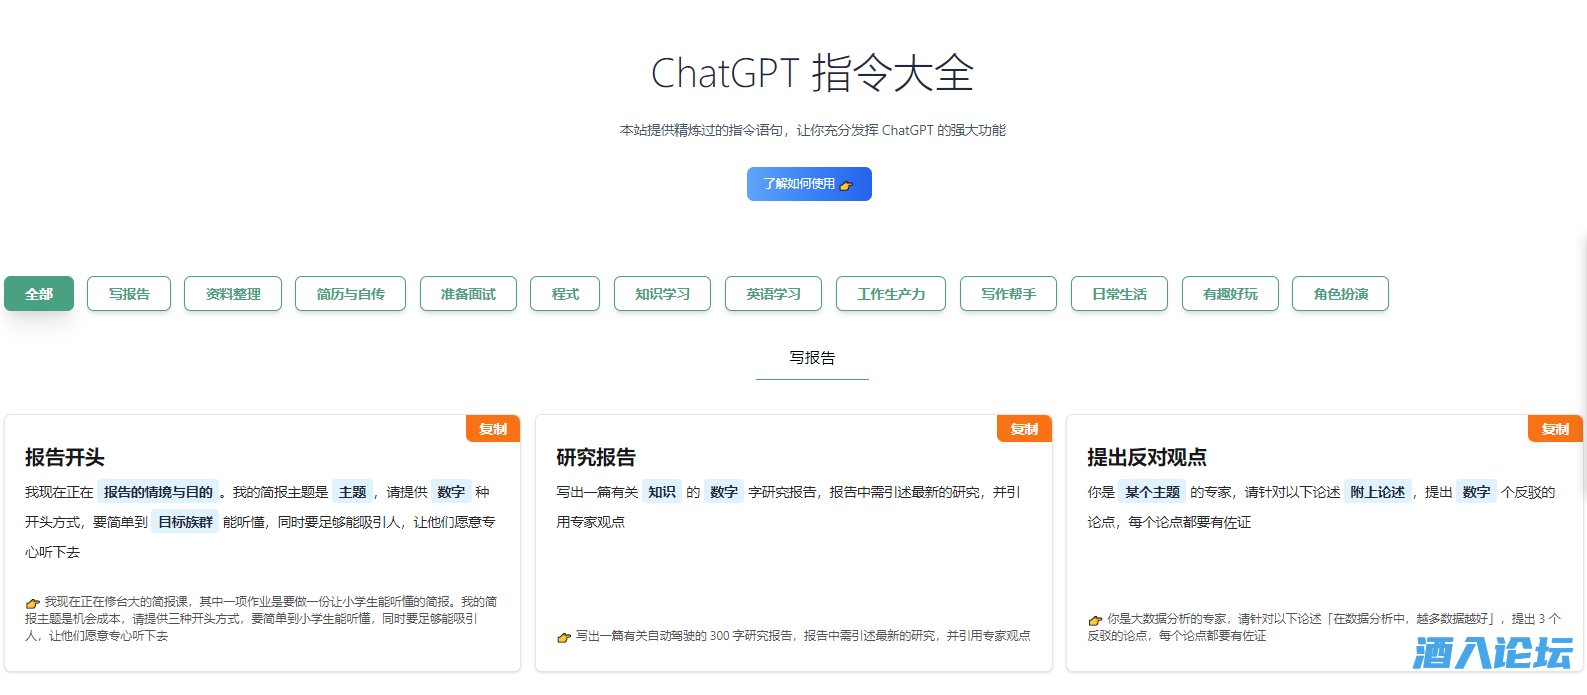
Task: Select the 准备面试 category
Action: tap(468, 294)
